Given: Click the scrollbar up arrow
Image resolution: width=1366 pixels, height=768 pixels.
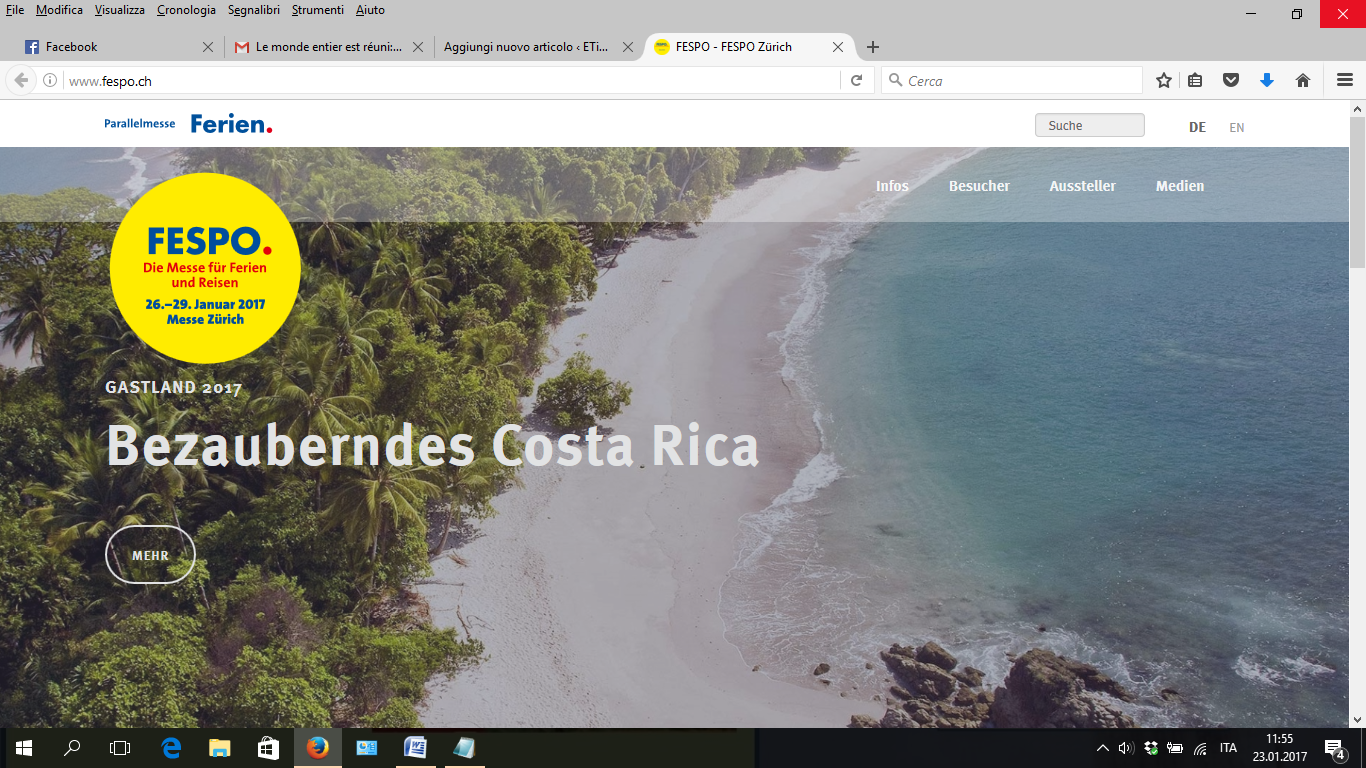Looking at the screenshot, I should tap(1357, 108).
